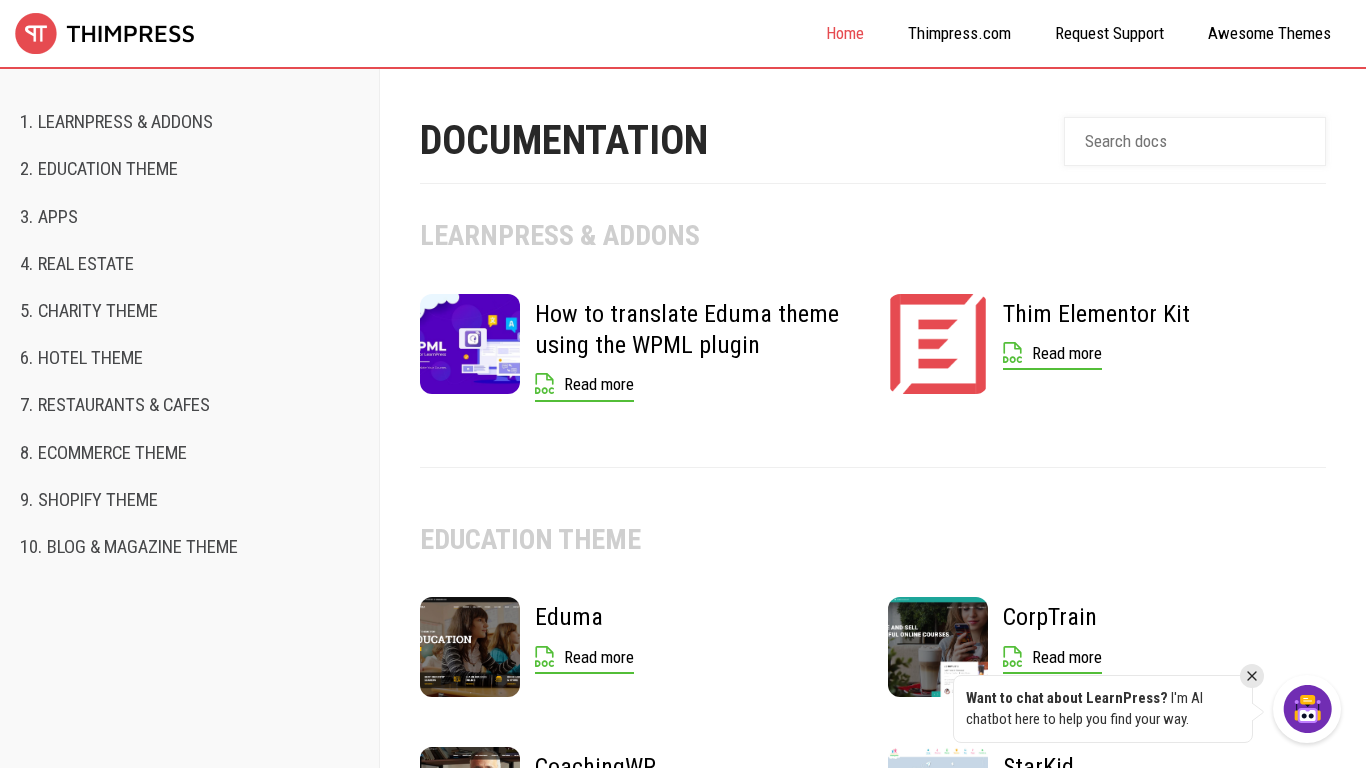The width and height of the screenshot is (1366, 768).
Task: Click the ThimPress logo icon
Action: pyautogui.click(x=36, y=34)
